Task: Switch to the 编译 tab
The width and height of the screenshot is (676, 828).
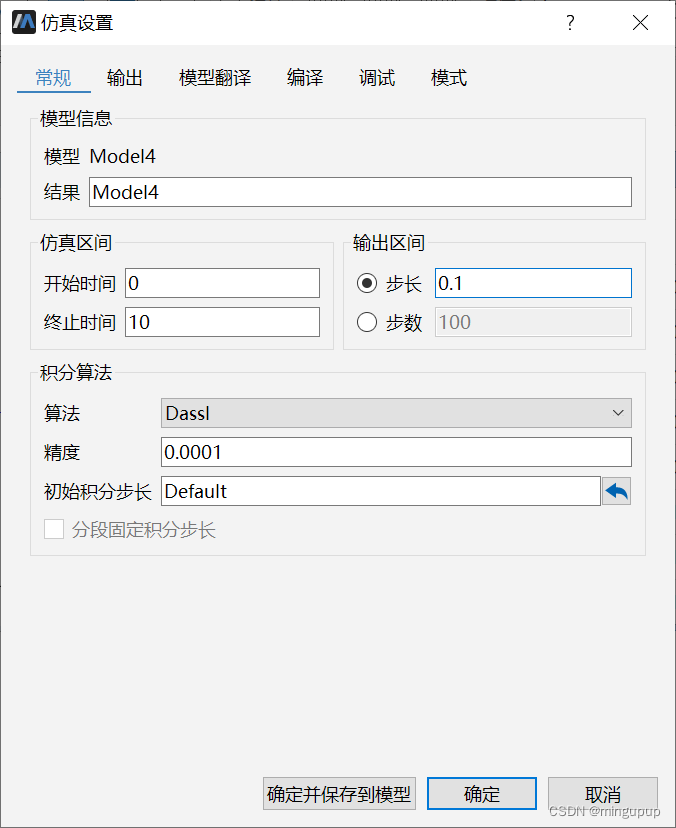Action: point(304,78)
